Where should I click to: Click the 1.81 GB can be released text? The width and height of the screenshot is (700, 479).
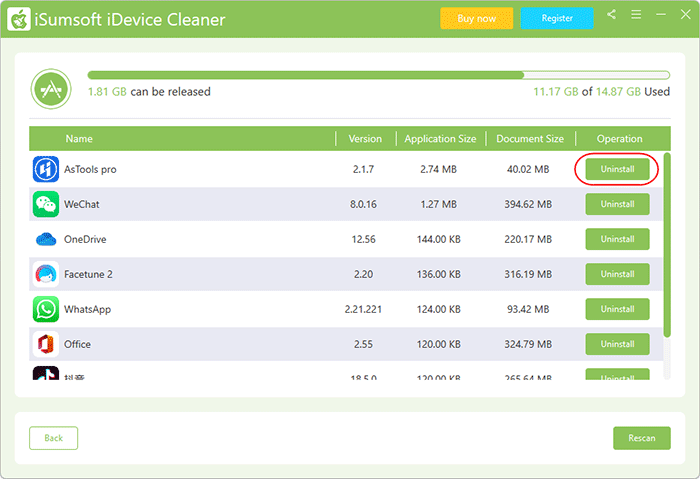point(149,92)
